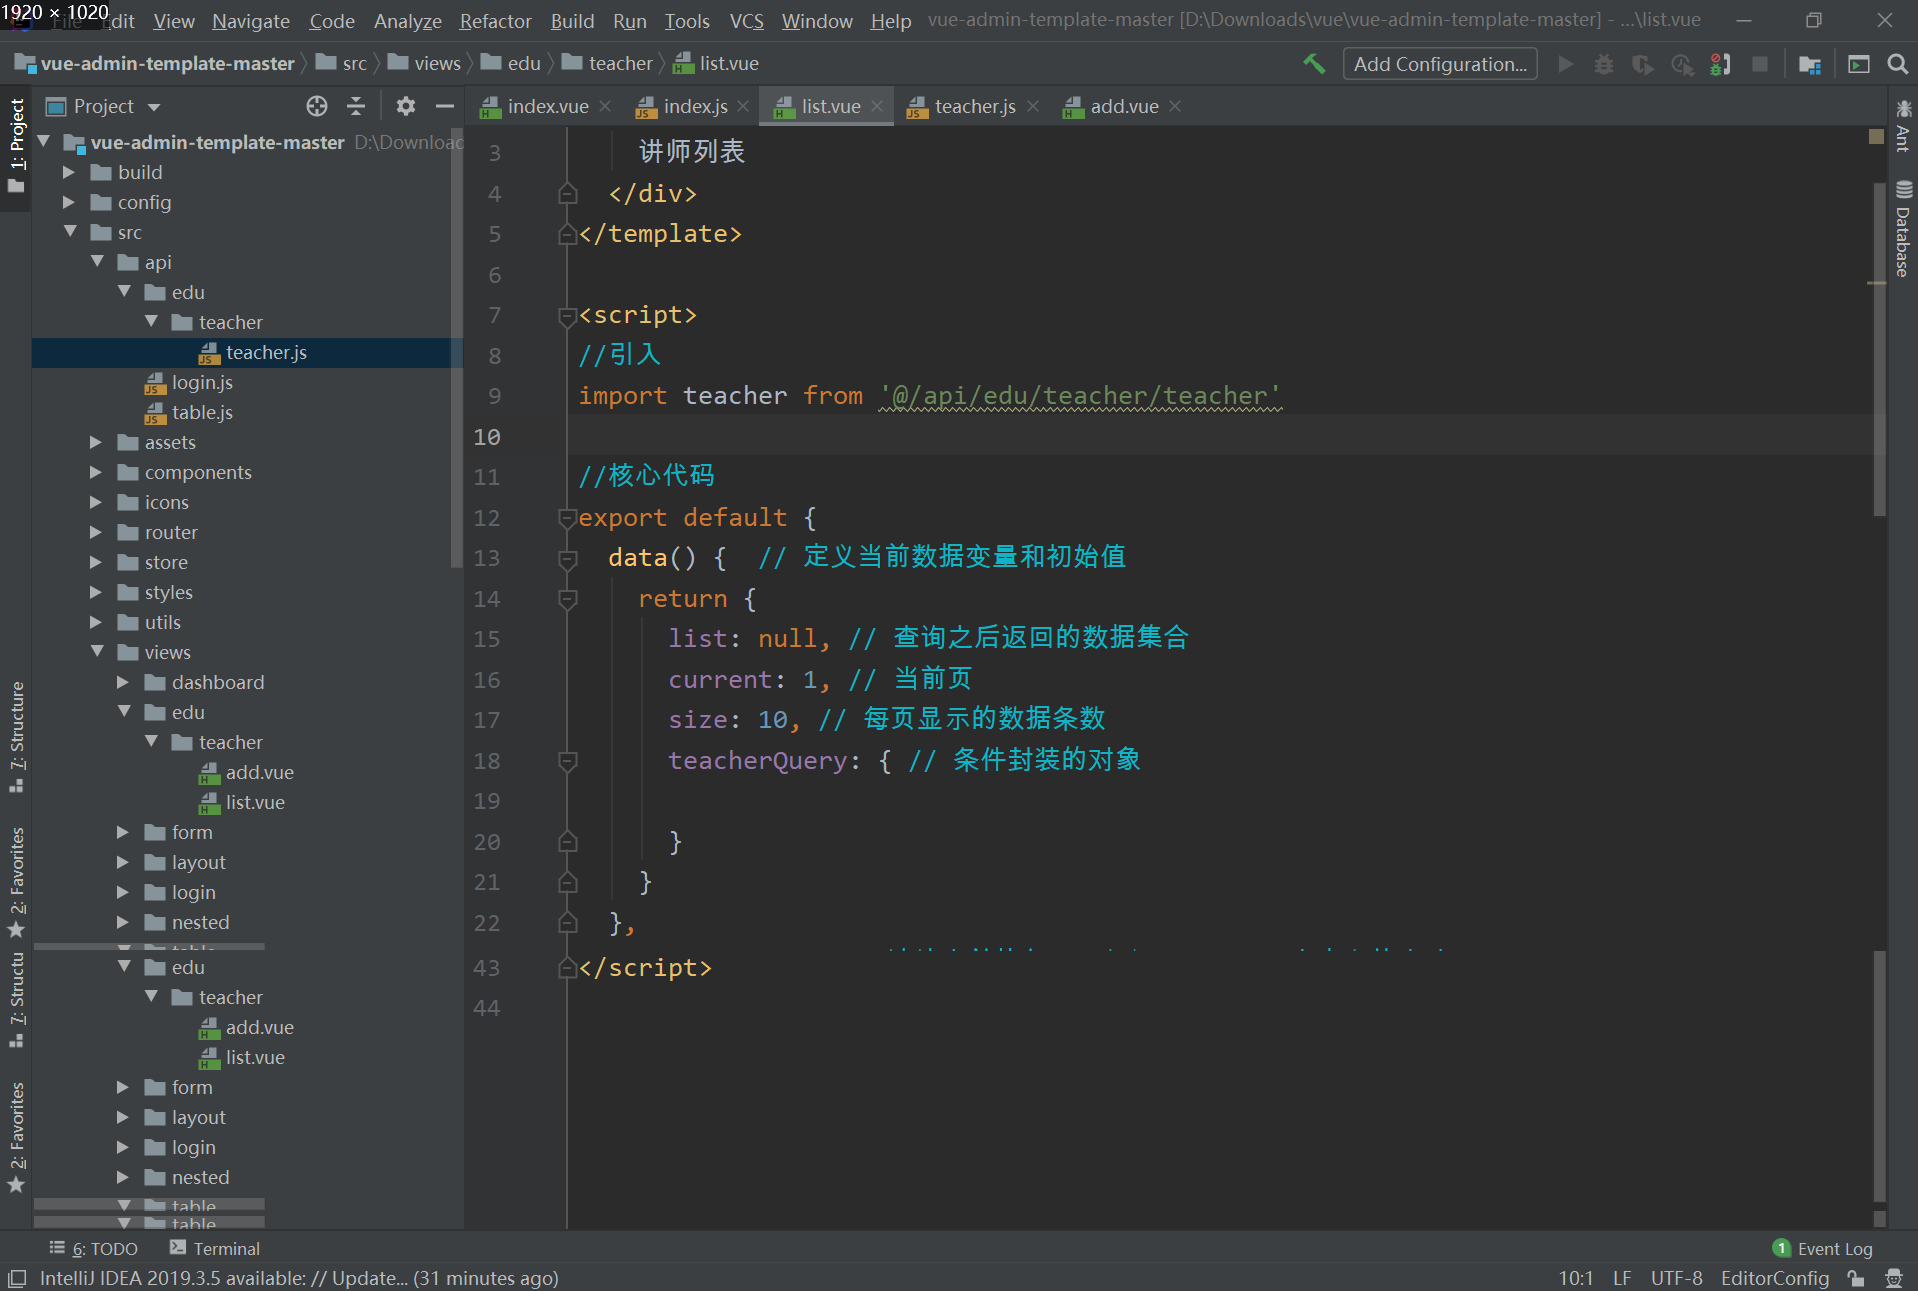
Task: Click the warning indicator at top of gutter
Action: tap(1877, 137)
